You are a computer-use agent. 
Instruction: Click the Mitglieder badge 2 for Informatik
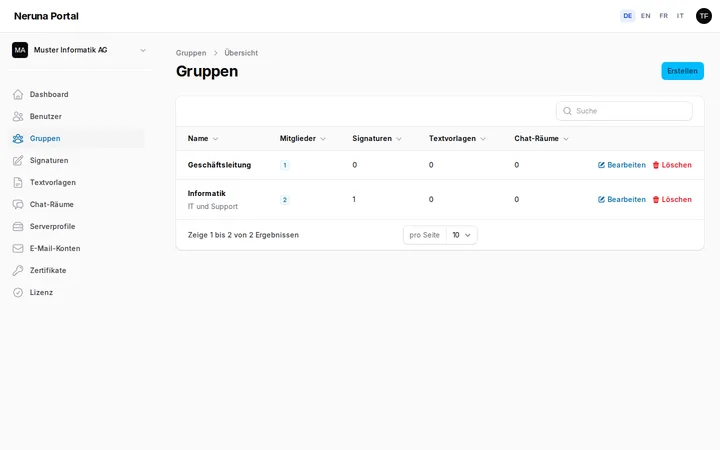285,200
